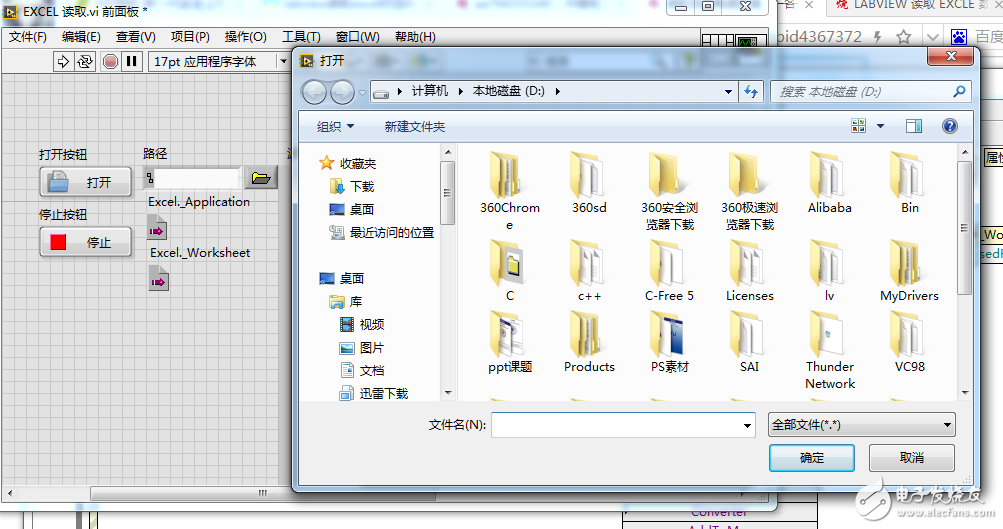This screenshot has height=529, width=1003.
Task: Select the 360安全浏览器下载 folder
Action: coord(669,191)
